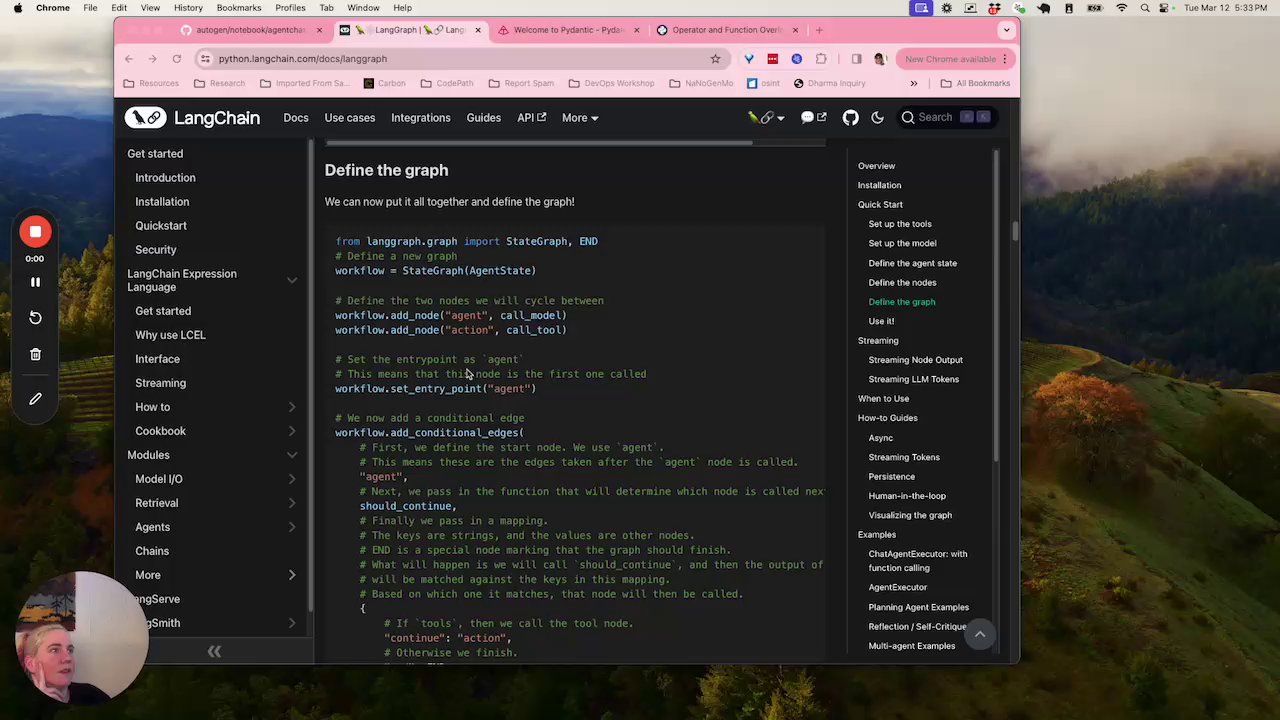
Task: Open the CodePath bookmarks folder
Action: pyautogui.click(x=446, y=83)
